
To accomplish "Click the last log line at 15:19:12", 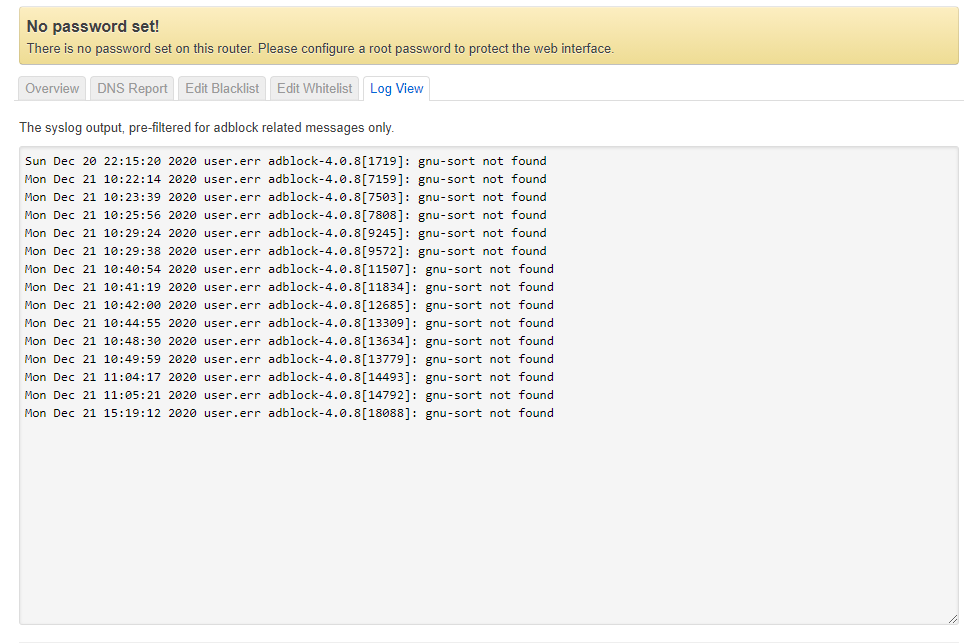I will [x=289, y=413].
